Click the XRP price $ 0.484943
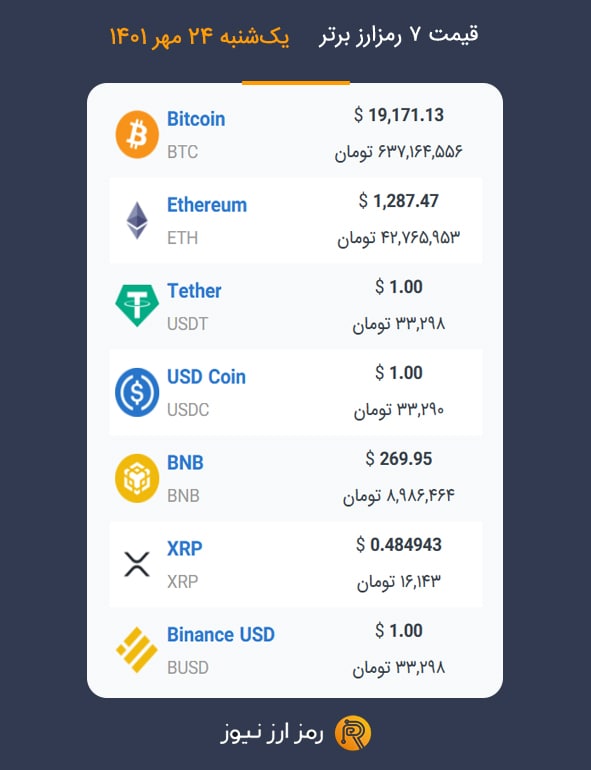 (398, 545)
